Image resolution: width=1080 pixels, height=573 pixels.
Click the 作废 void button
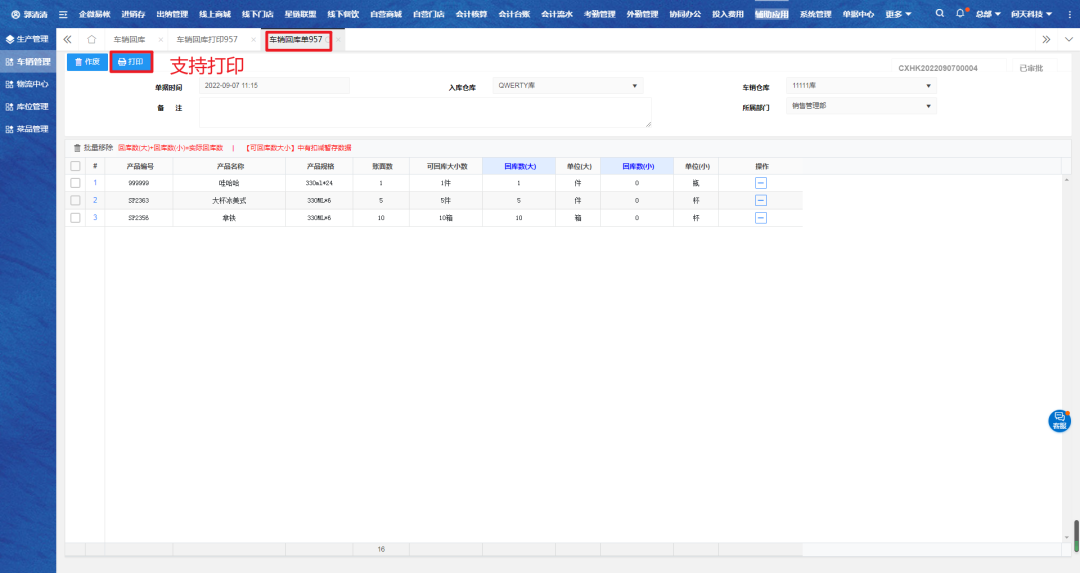click(87, 62)
